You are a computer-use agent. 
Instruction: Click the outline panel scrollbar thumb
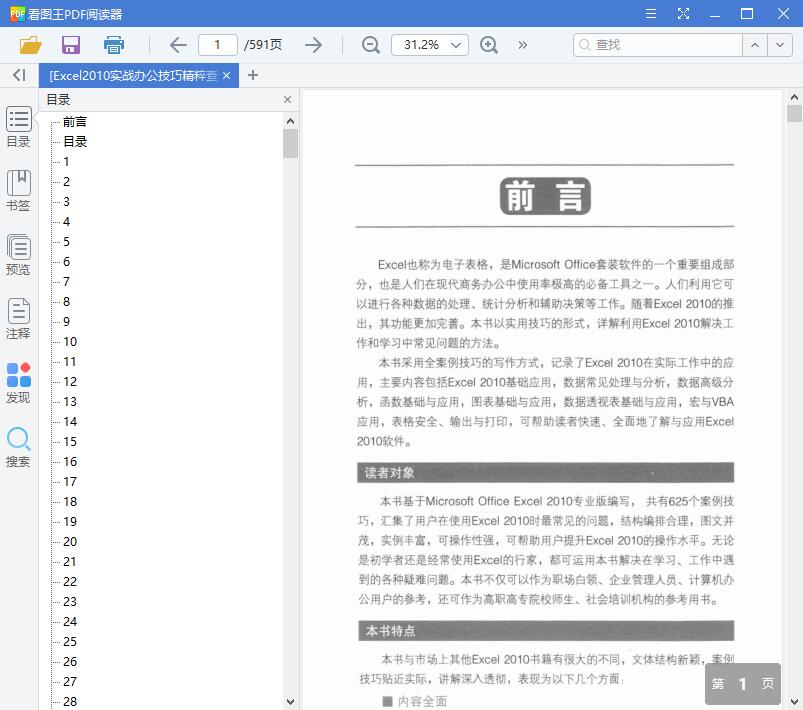click(x=290, y=143)
